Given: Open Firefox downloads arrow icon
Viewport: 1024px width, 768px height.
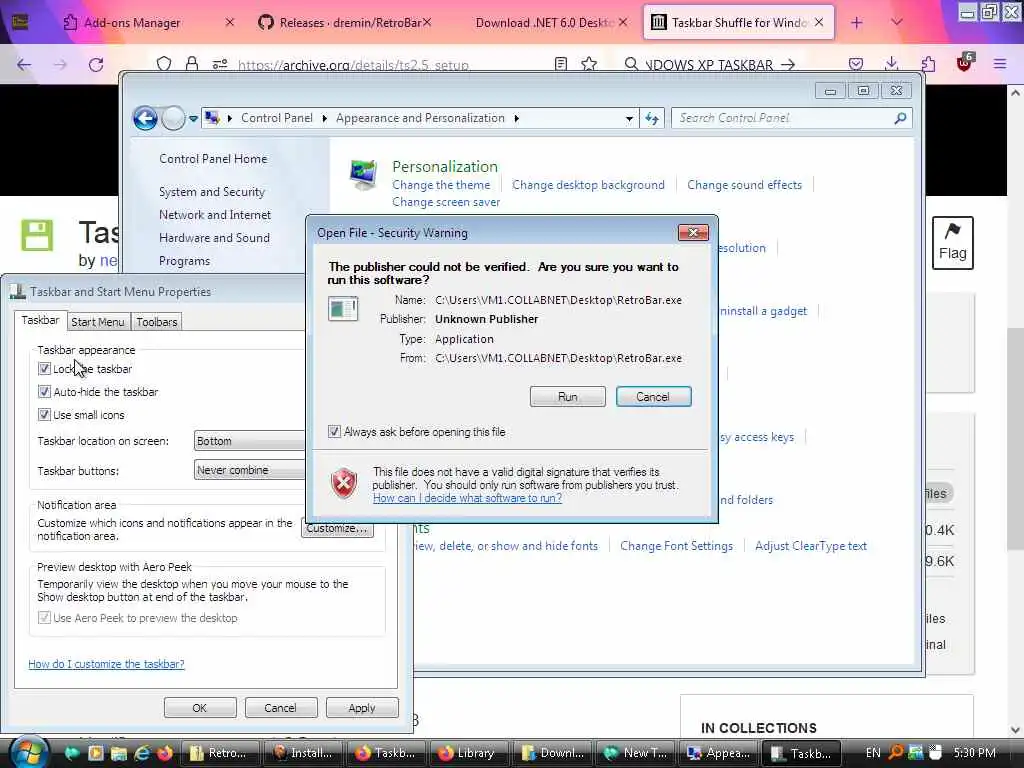Looking at the screenshot, I should click(x=891, y=64).
